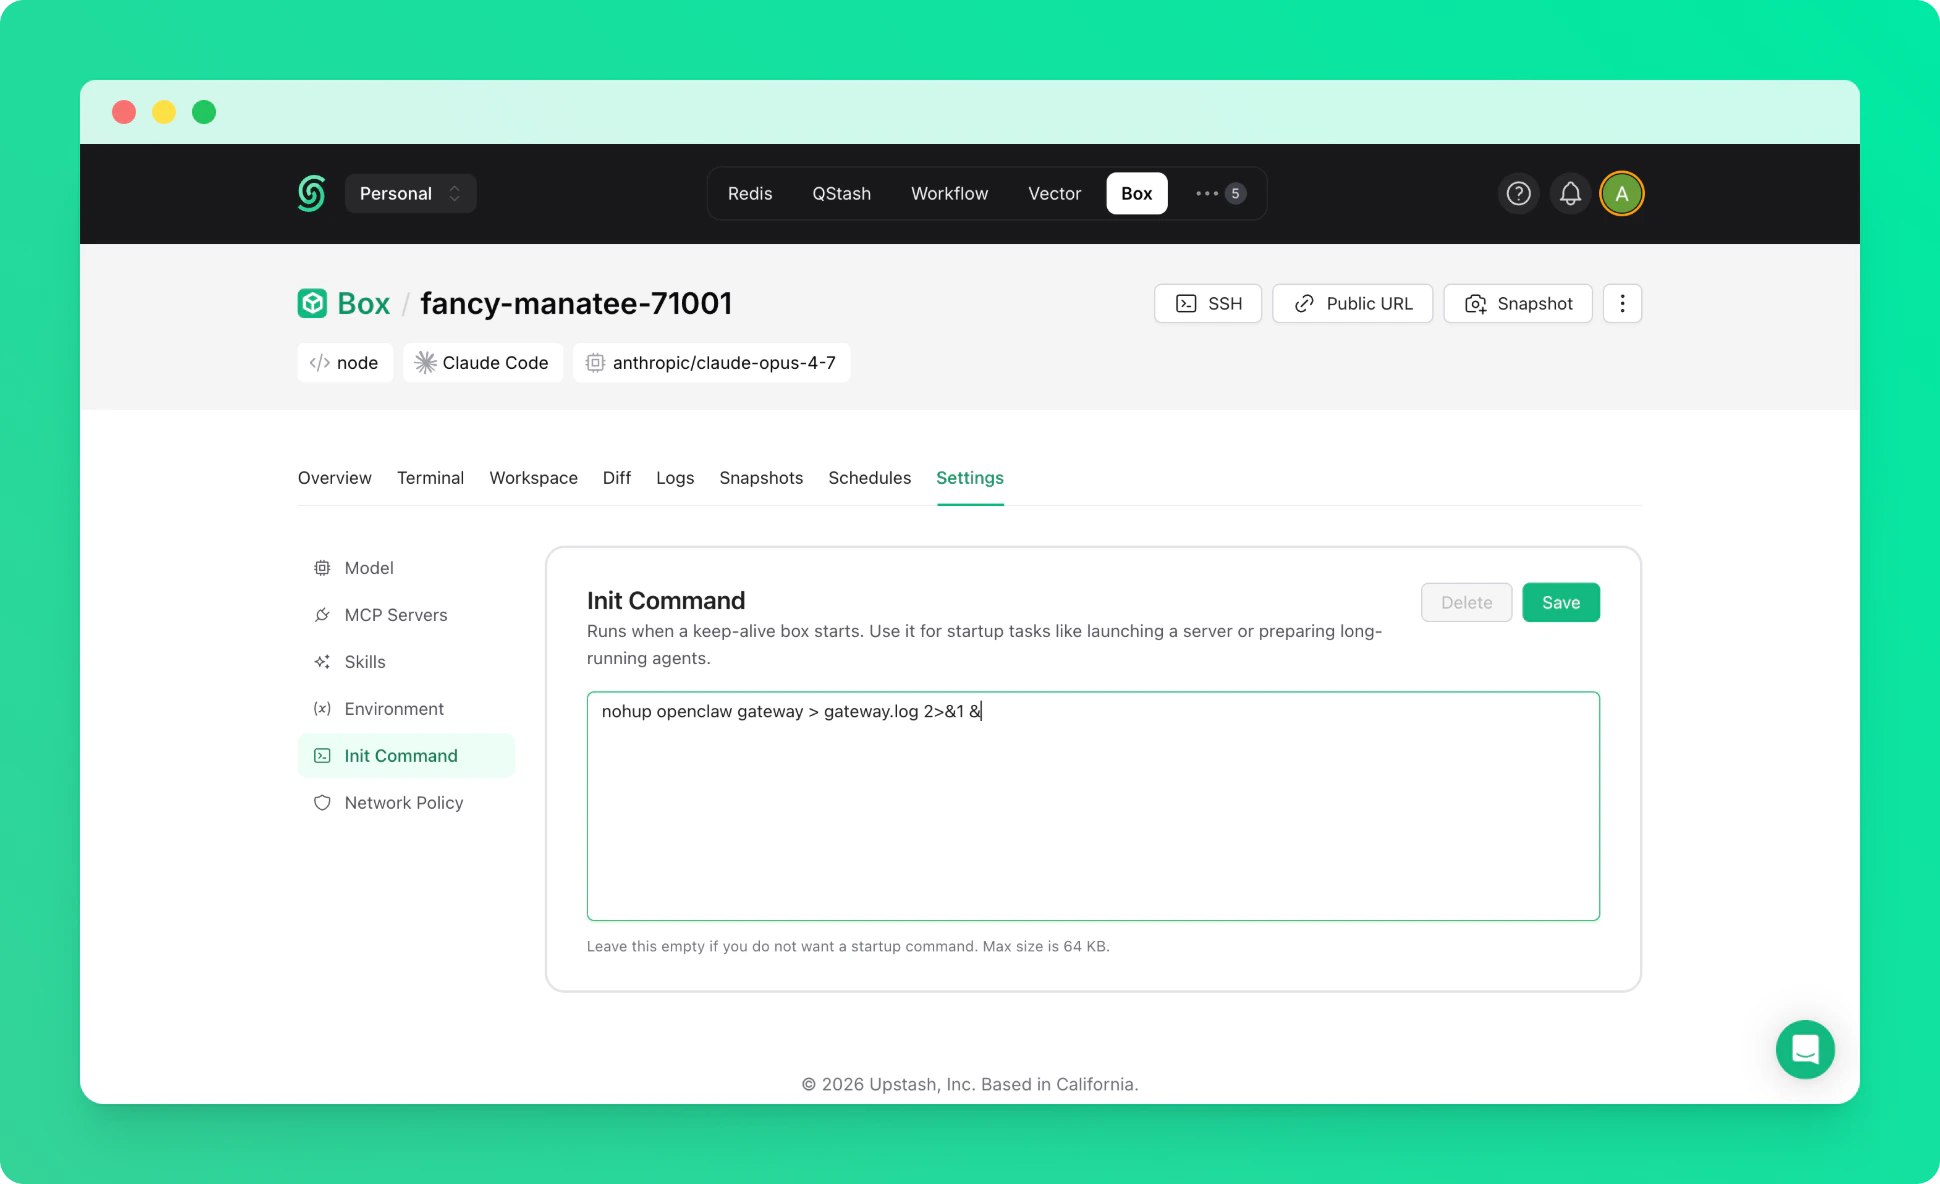Switch to the Snapshots tab
The image size is (1940, 1184).
click(761, 478)
